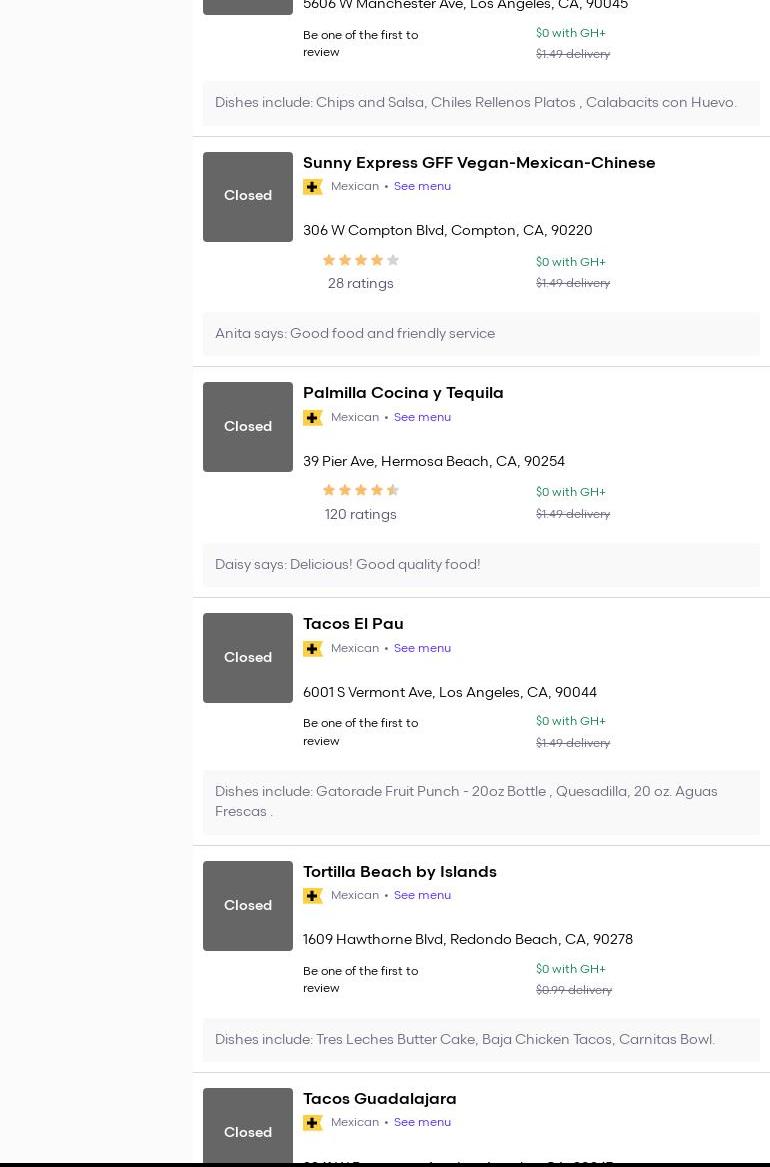Open See menu link for Palmilla Cocina

422,418
